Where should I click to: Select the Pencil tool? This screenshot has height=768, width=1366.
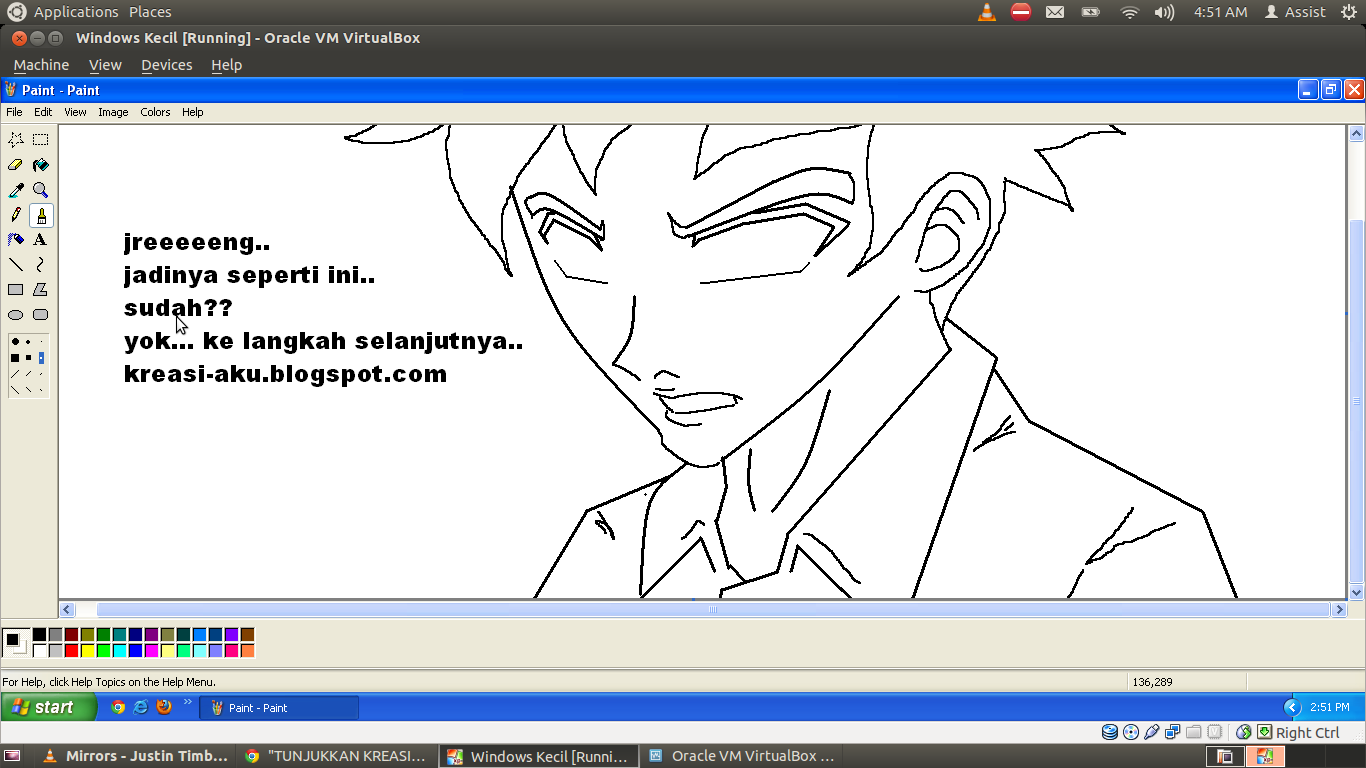tap(16, 215)
